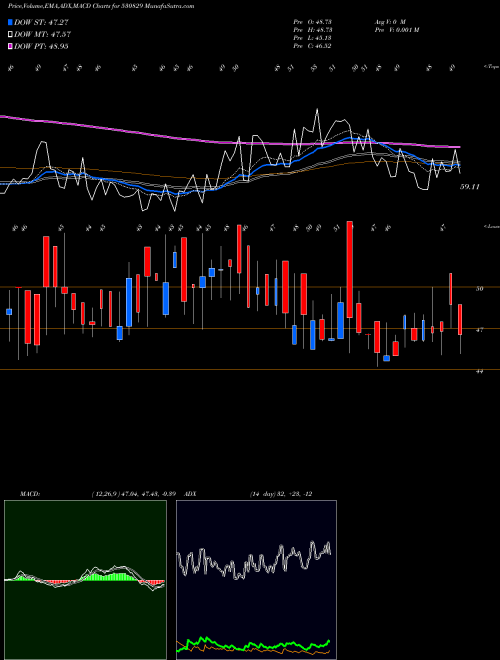Click the 'Pre L: 45.13' low value

[x=313, y=38]
